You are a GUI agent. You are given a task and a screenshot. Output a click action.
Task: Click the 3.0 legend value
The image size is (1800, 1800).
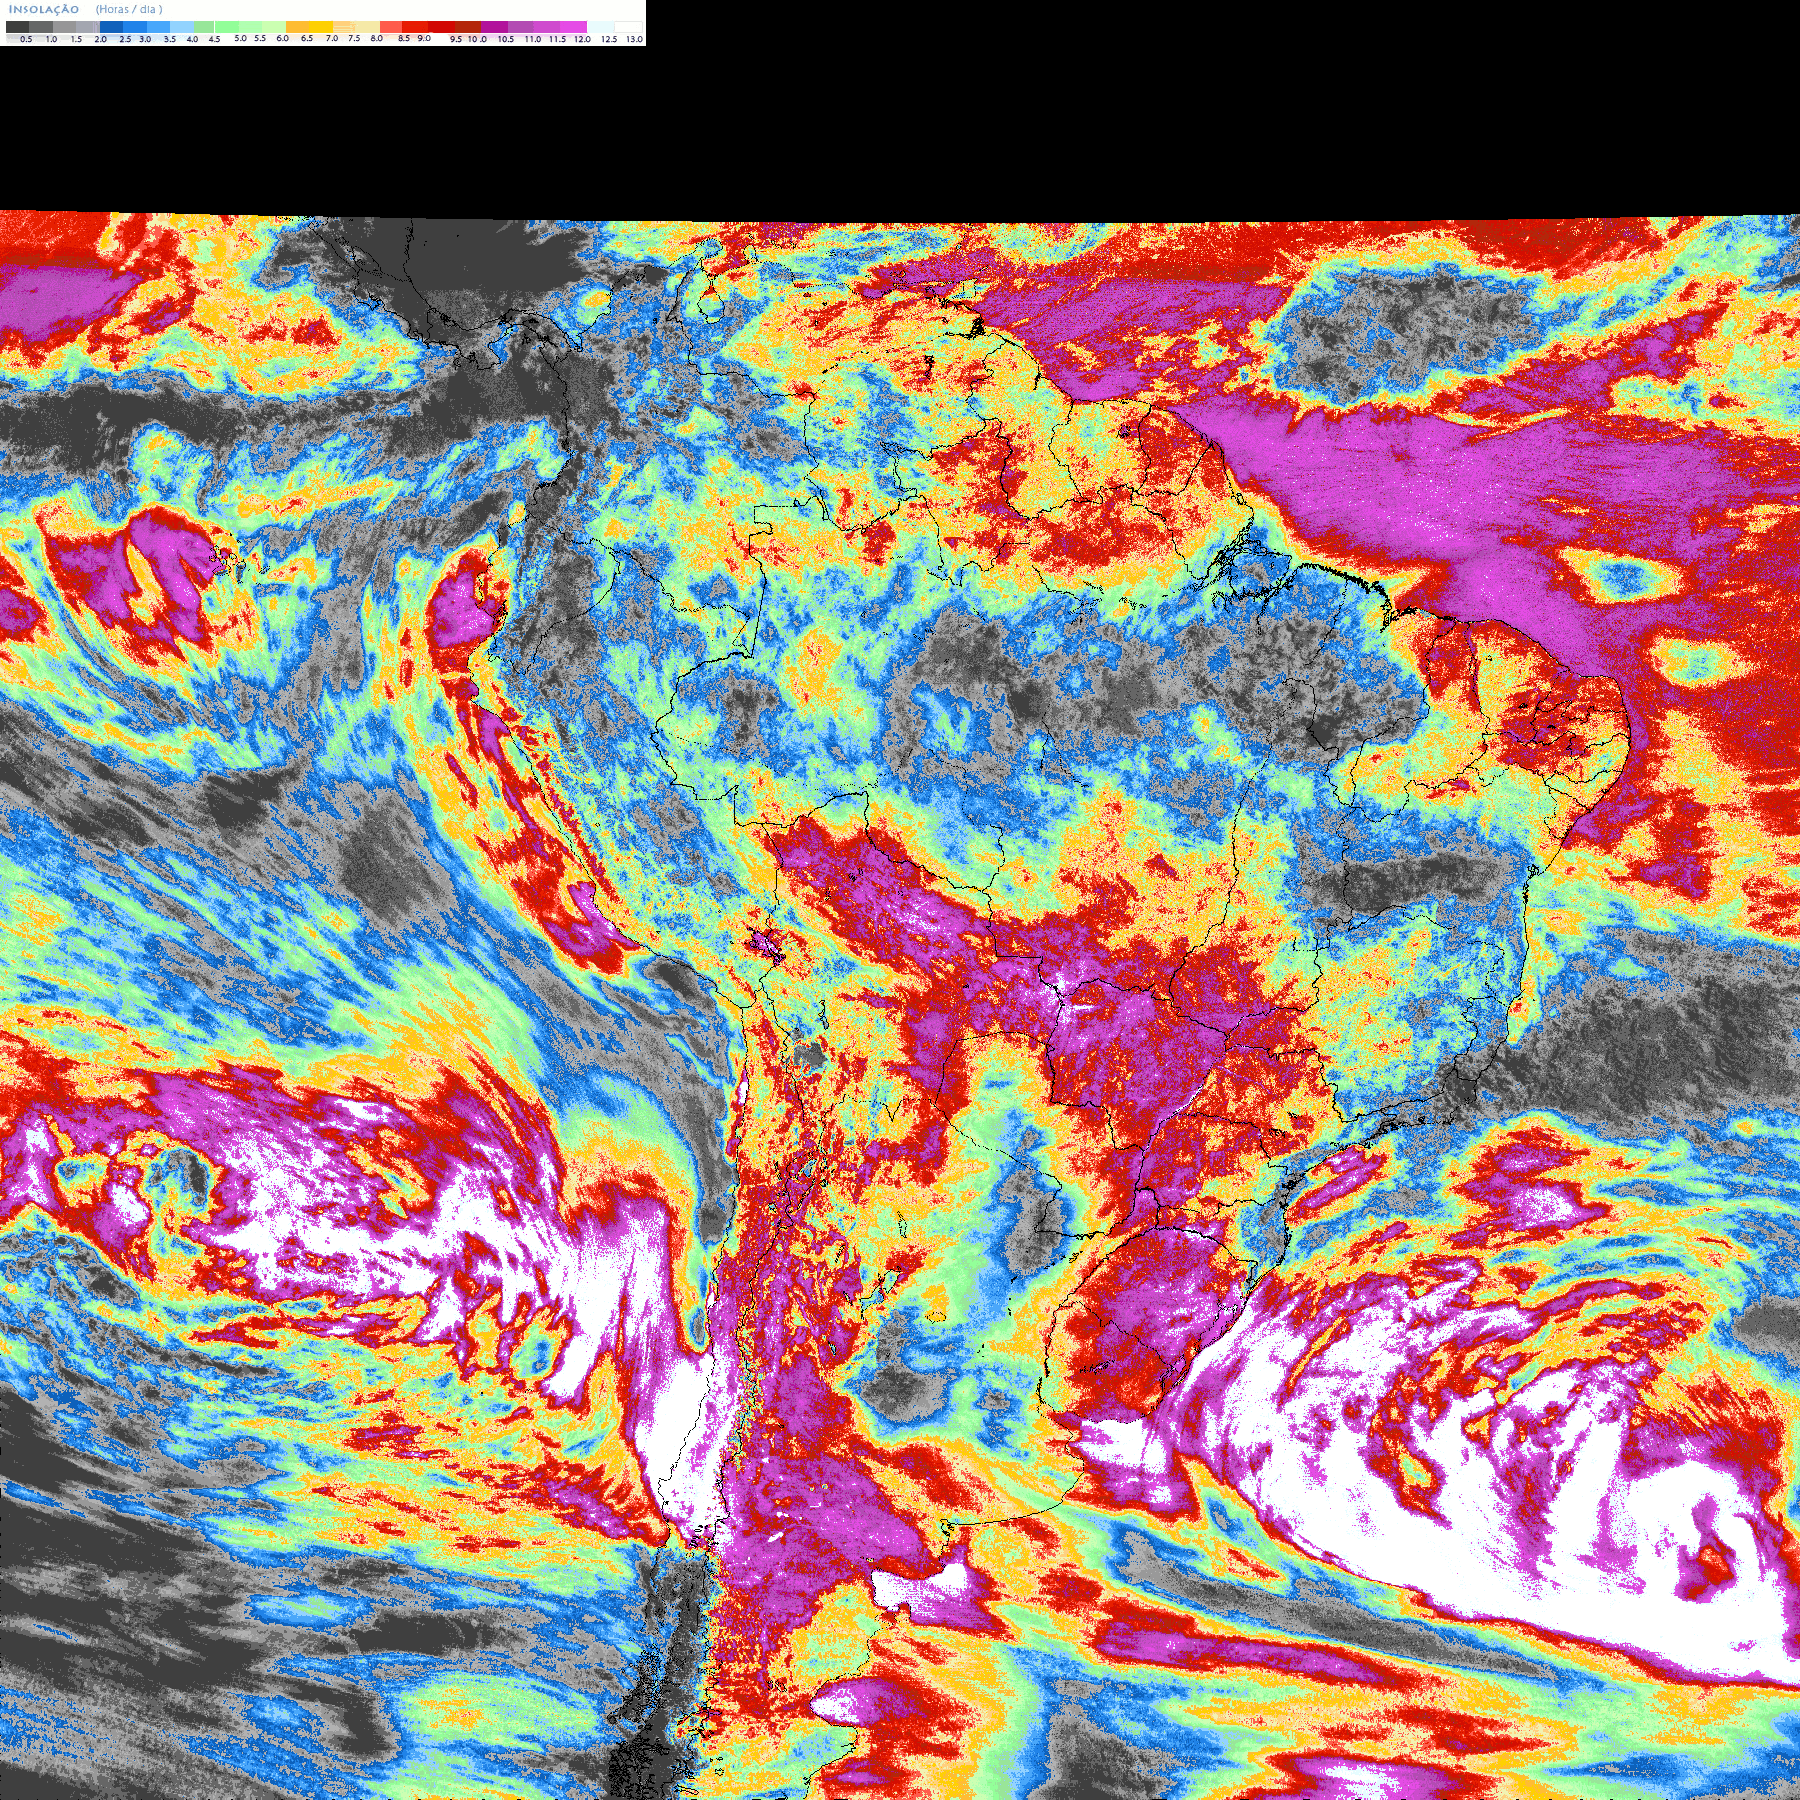(145, 39)
